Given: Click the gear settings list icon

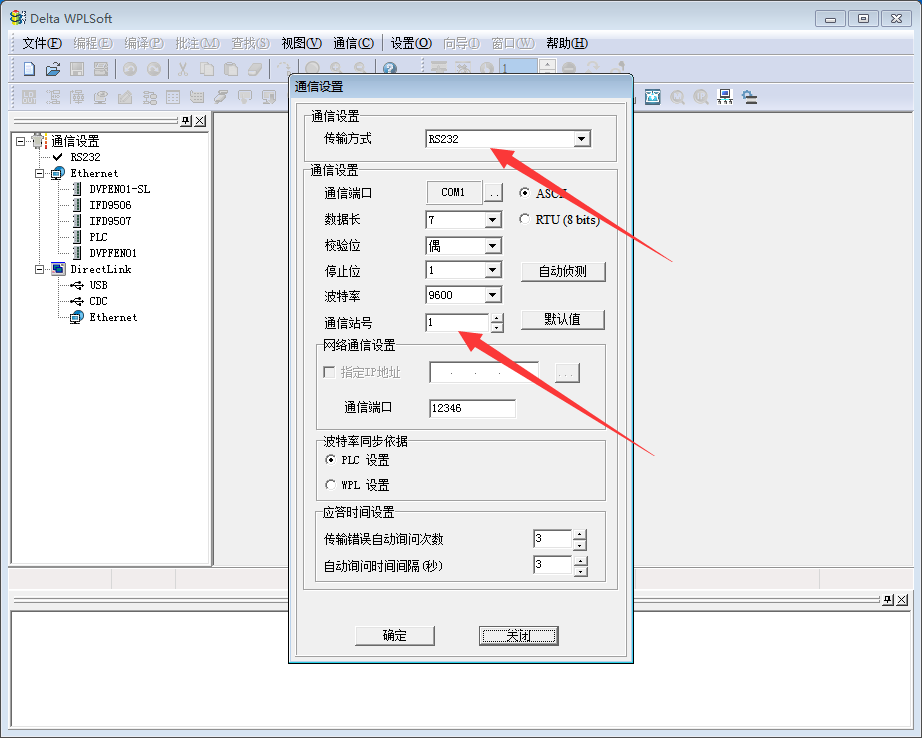Looking at the screenshot, I should [x=749, y=97].
